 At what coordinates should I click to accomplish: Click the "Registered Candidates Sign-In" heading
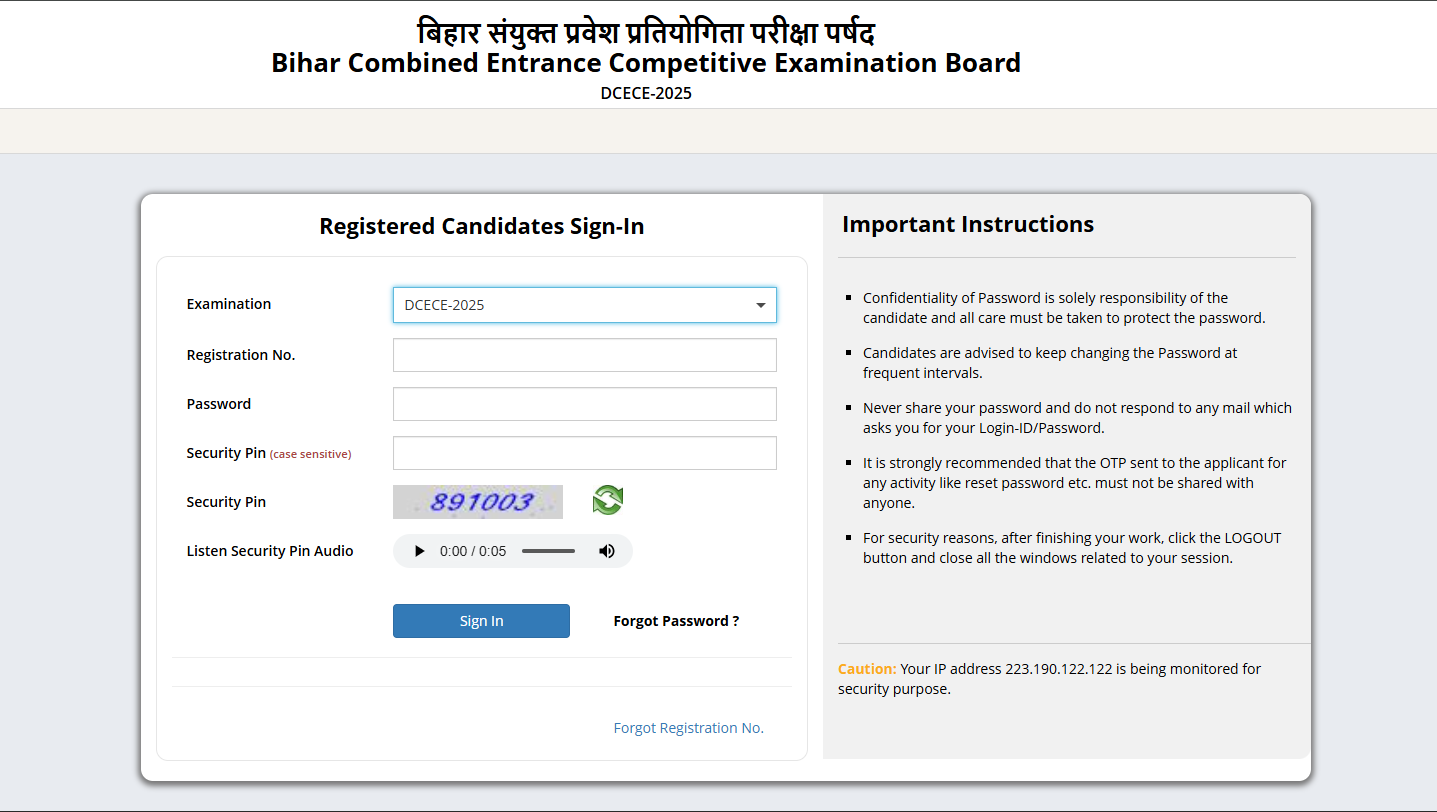click(x=481, y=226)
